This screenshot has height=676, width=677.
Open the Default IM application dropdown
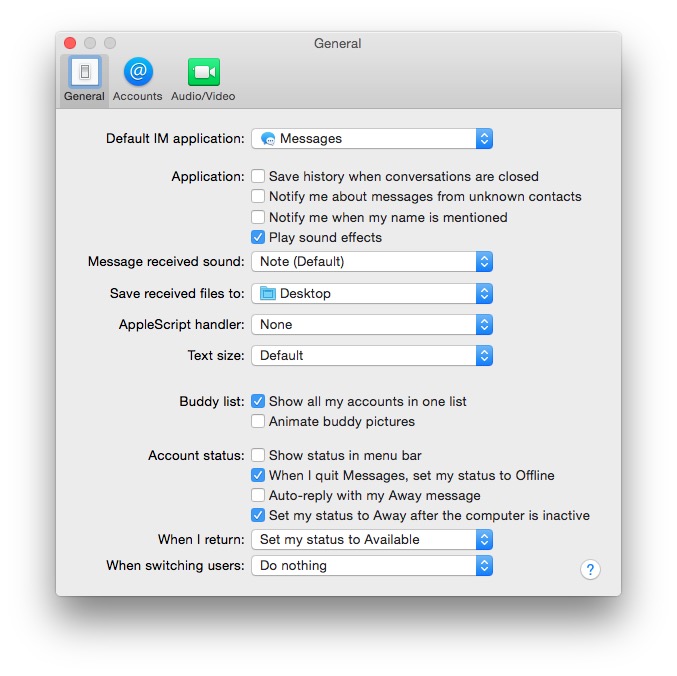[372, 139]
